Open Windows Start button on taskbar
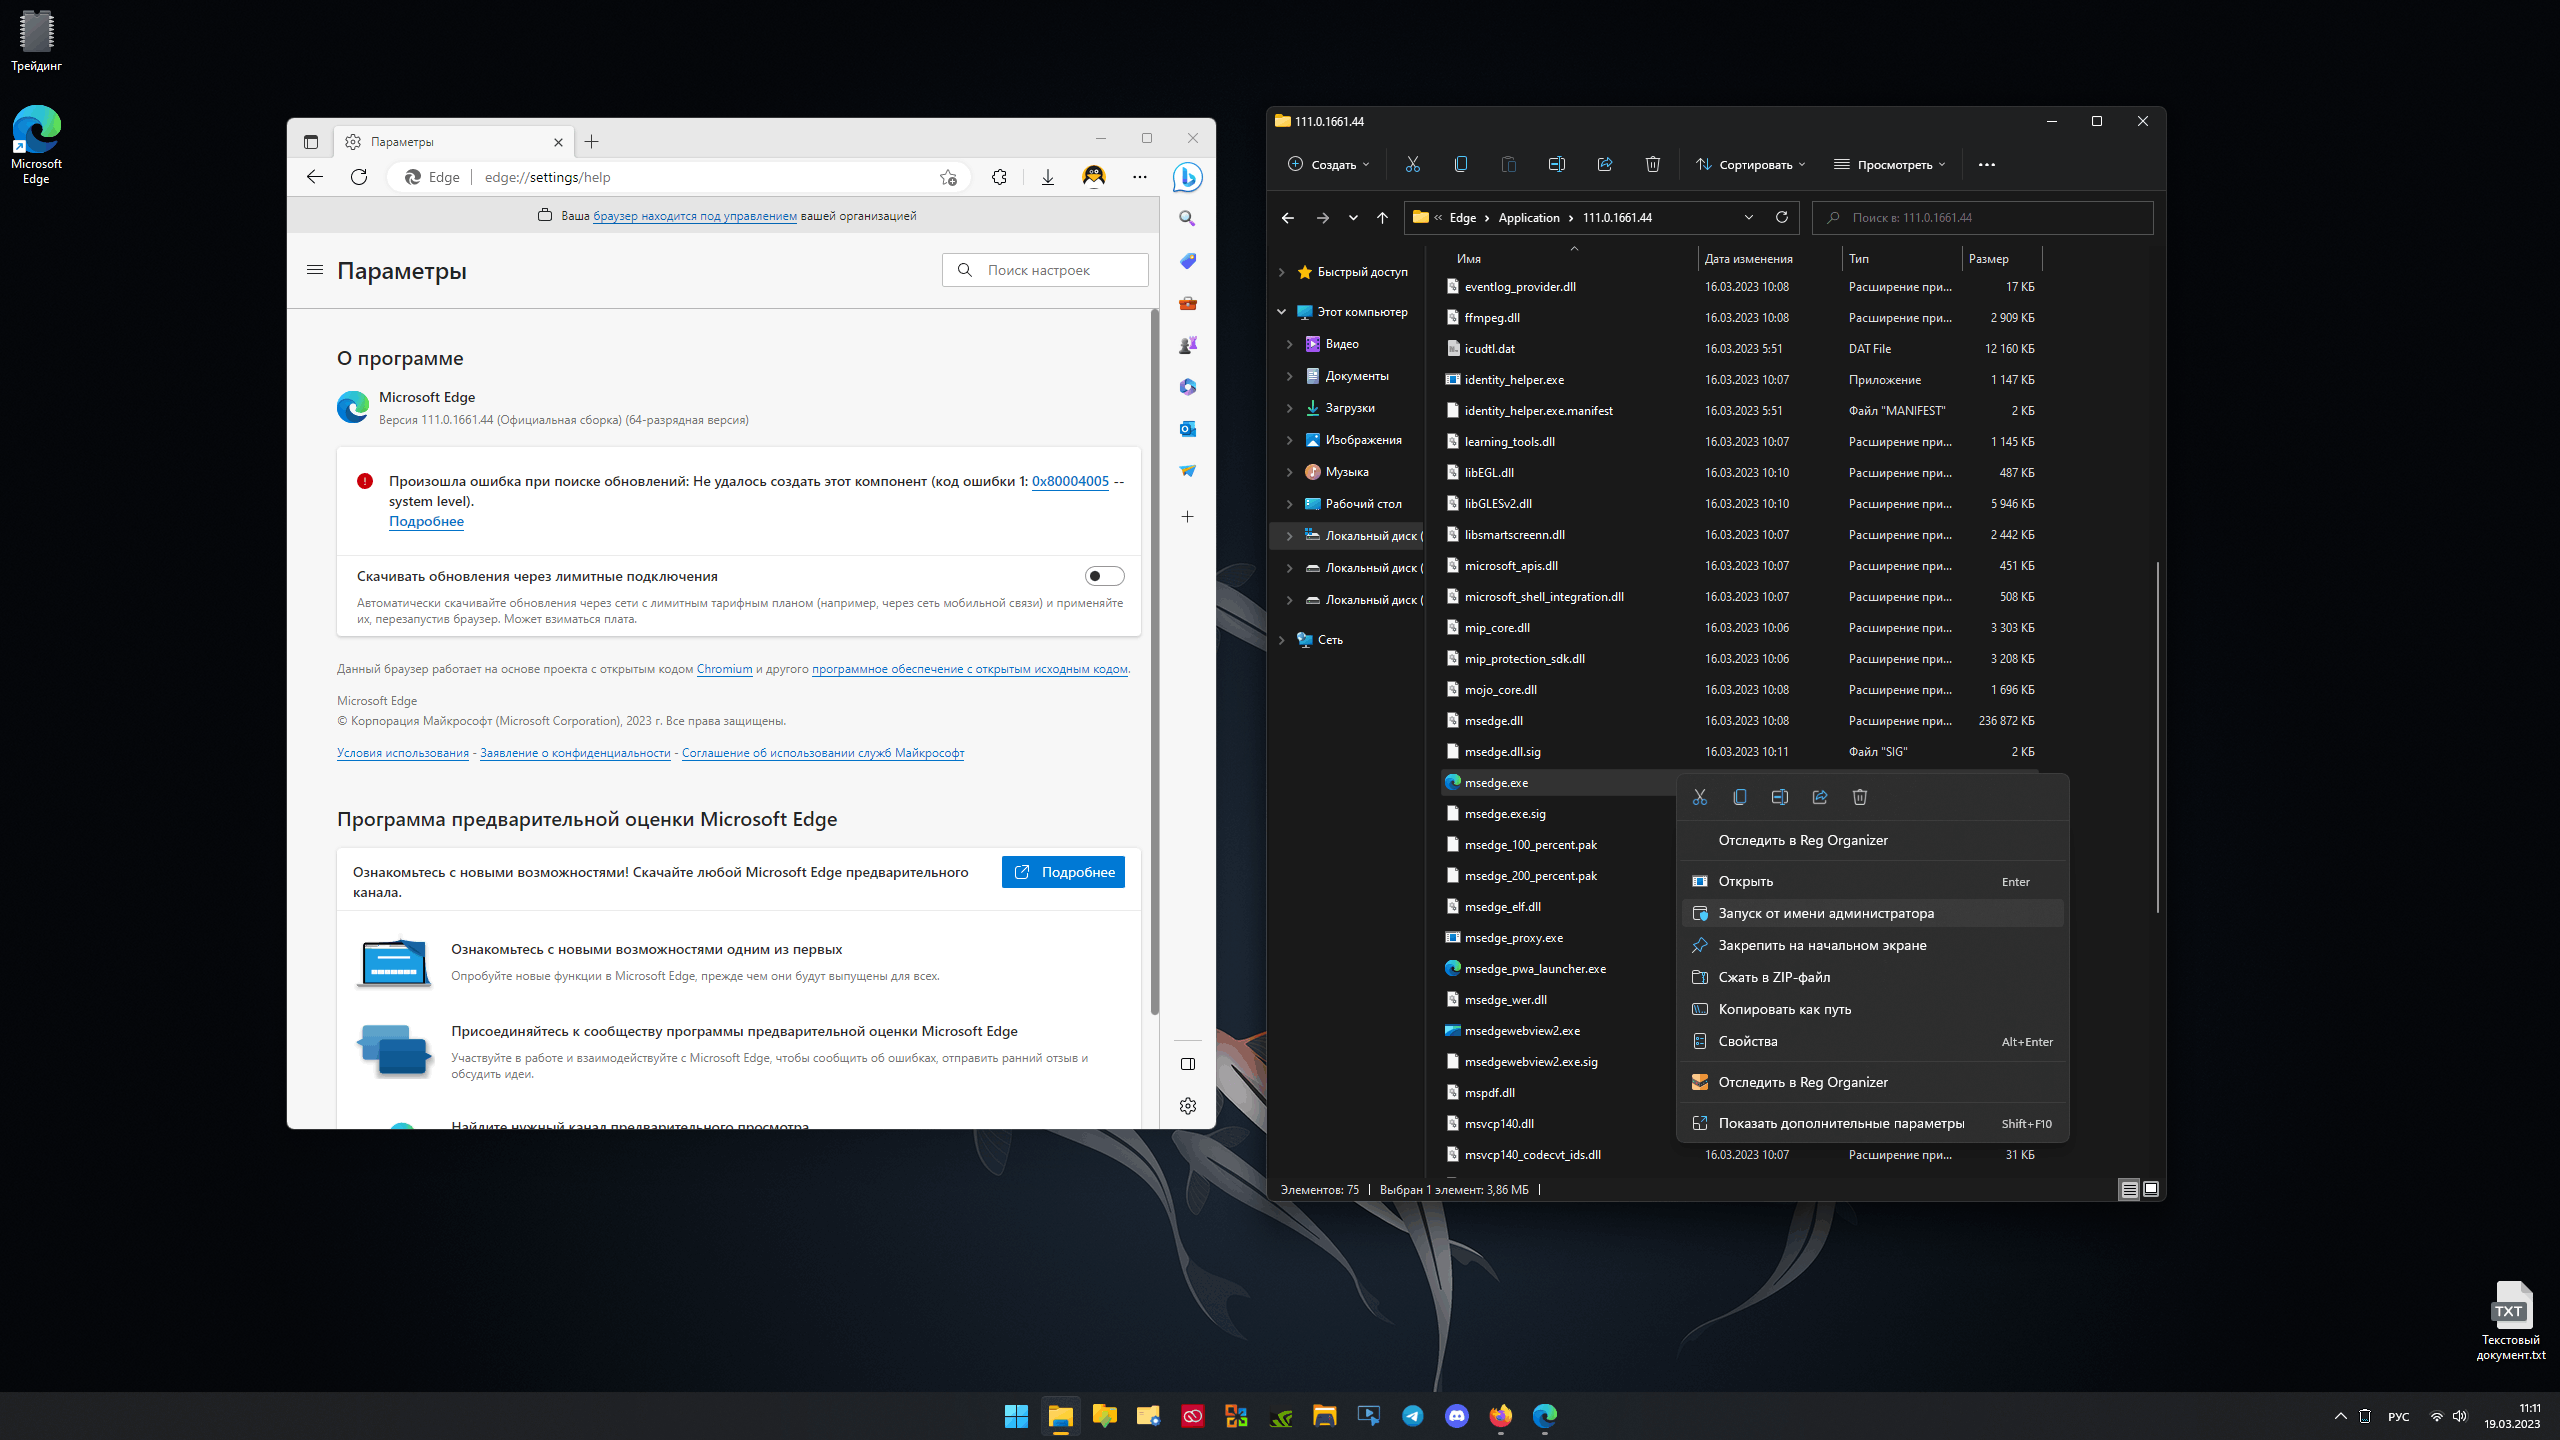Viewport: 2560px width, 1440px height. [x=1016, y=1416]
